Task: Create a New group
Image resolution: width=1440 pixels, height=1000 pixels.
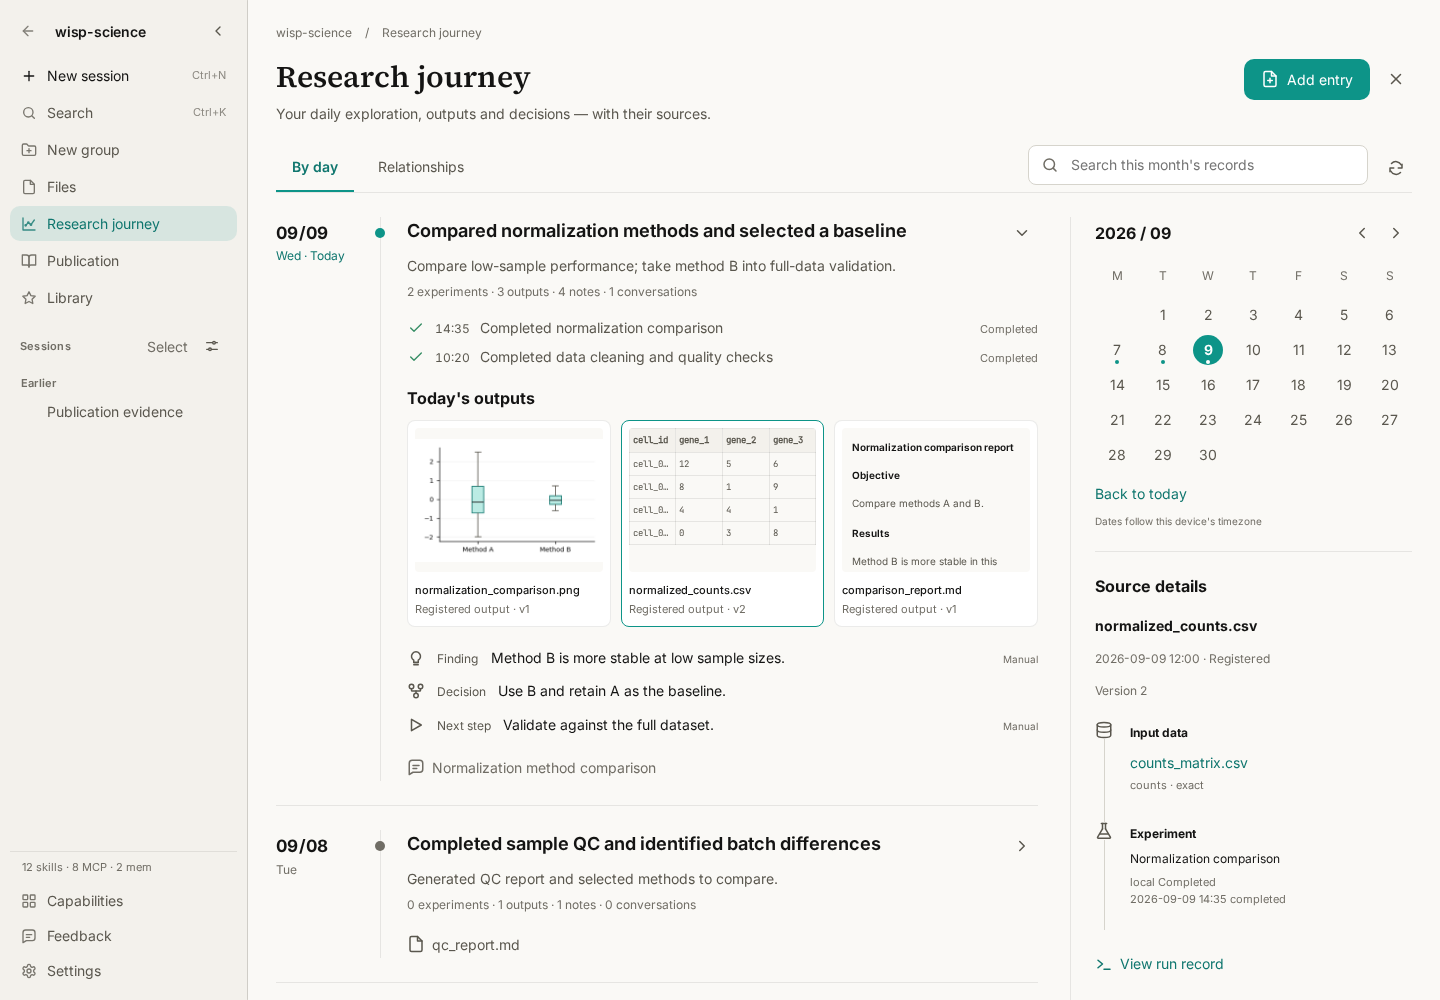Action: (123, 150)
